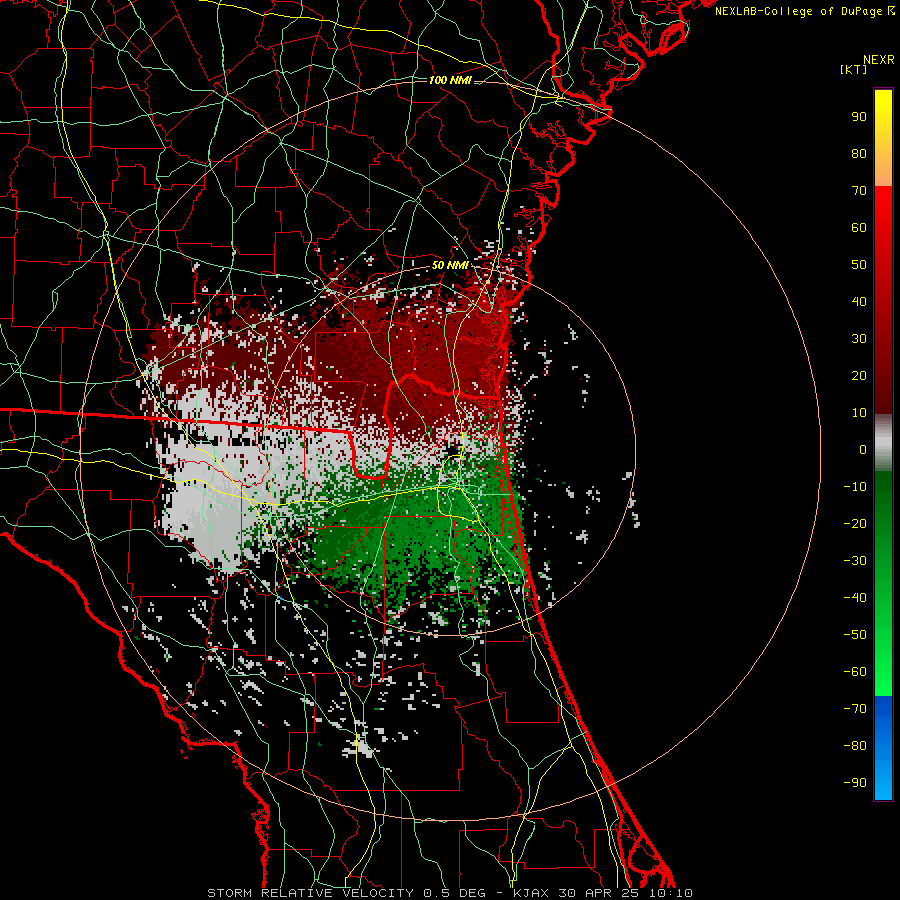Click the -50 knot scale label
Image resolution: width=900 pixels, height=900 pixels.
(x=855, y=635)
